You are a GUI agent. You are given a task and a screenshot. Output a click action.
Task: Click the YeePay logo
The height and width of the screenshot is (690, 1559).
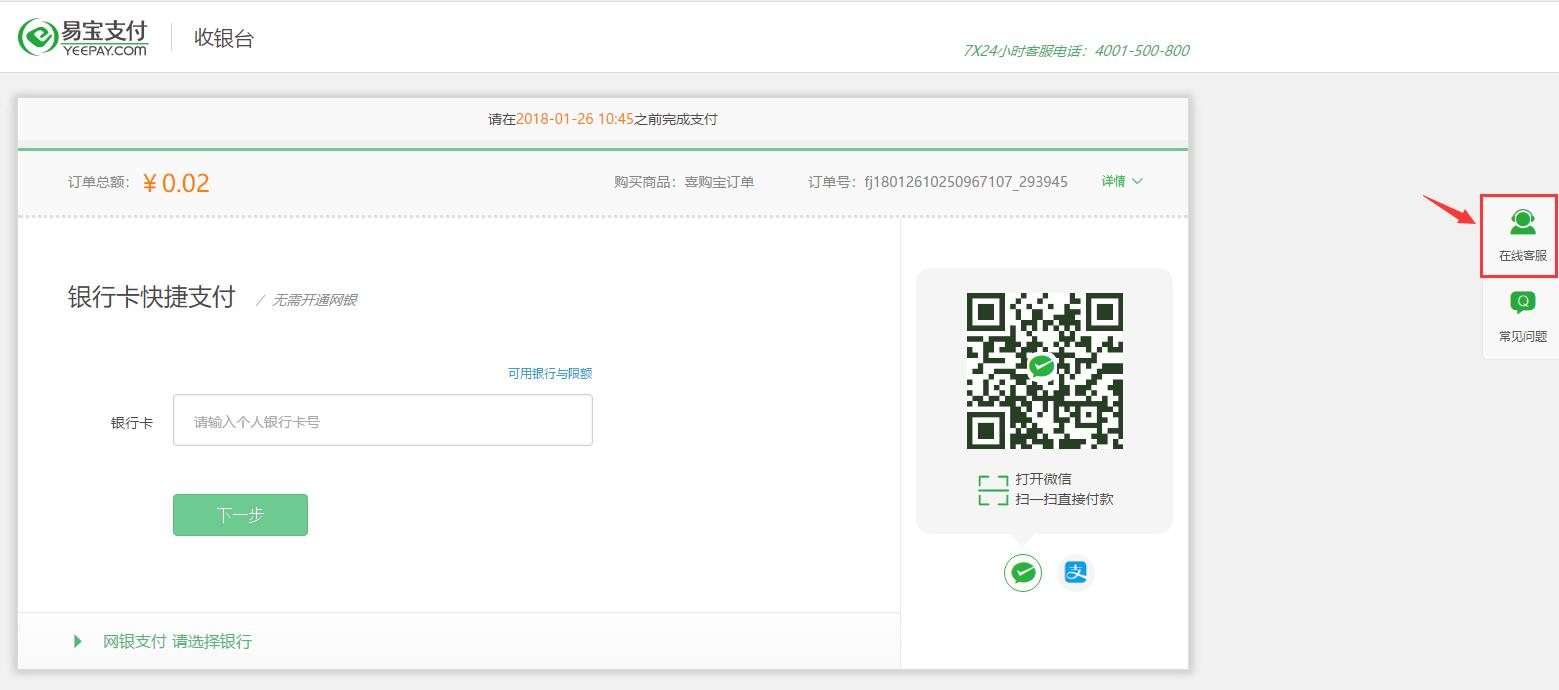point(84,37)
